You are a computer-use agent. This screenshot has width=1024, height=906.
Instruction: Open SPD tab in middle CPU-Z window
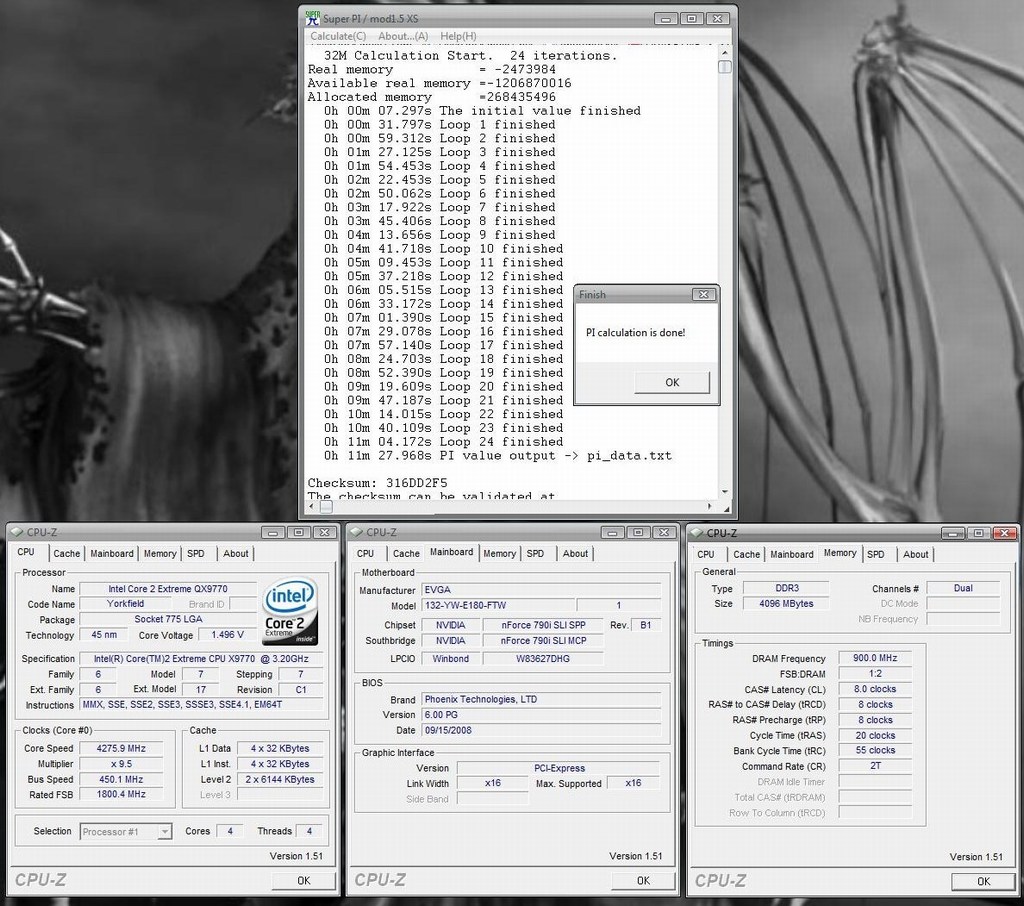[x=536, y=553]
